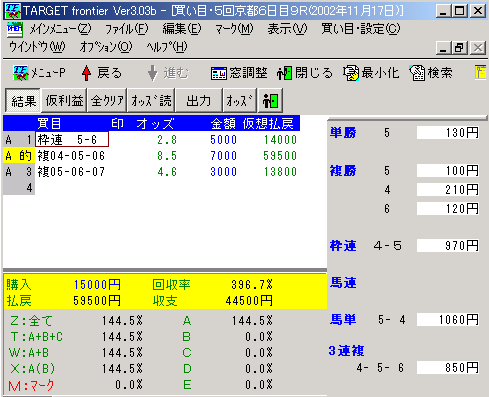Open the 検索 search tool
This screenshot has width=489, height=397.
431,73
